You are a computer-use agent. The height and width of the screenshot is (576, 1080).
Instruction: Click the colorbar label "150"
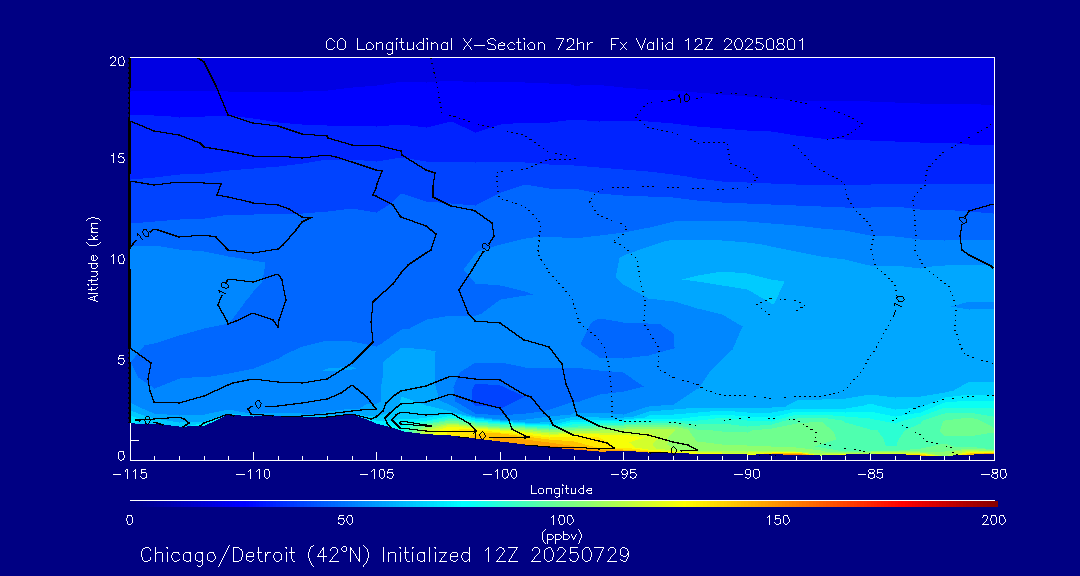(x=778, y=521)
